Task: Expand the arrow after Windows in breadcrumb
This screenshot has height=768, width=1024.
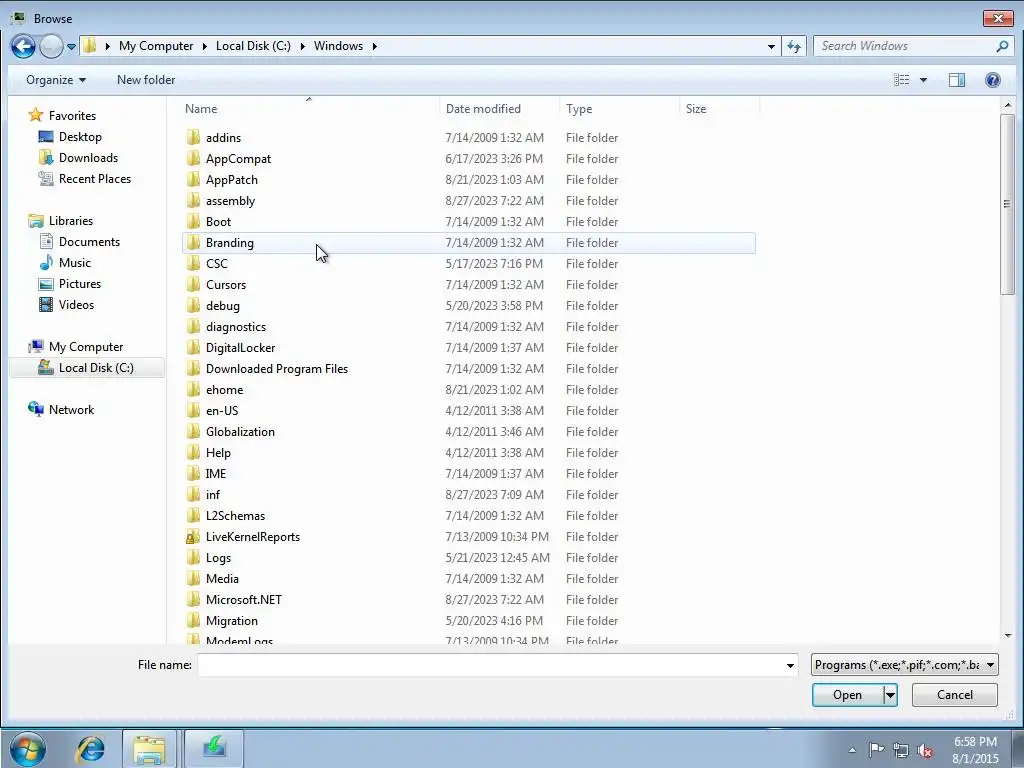Action: pyautogui.click(x=375, y=46)
